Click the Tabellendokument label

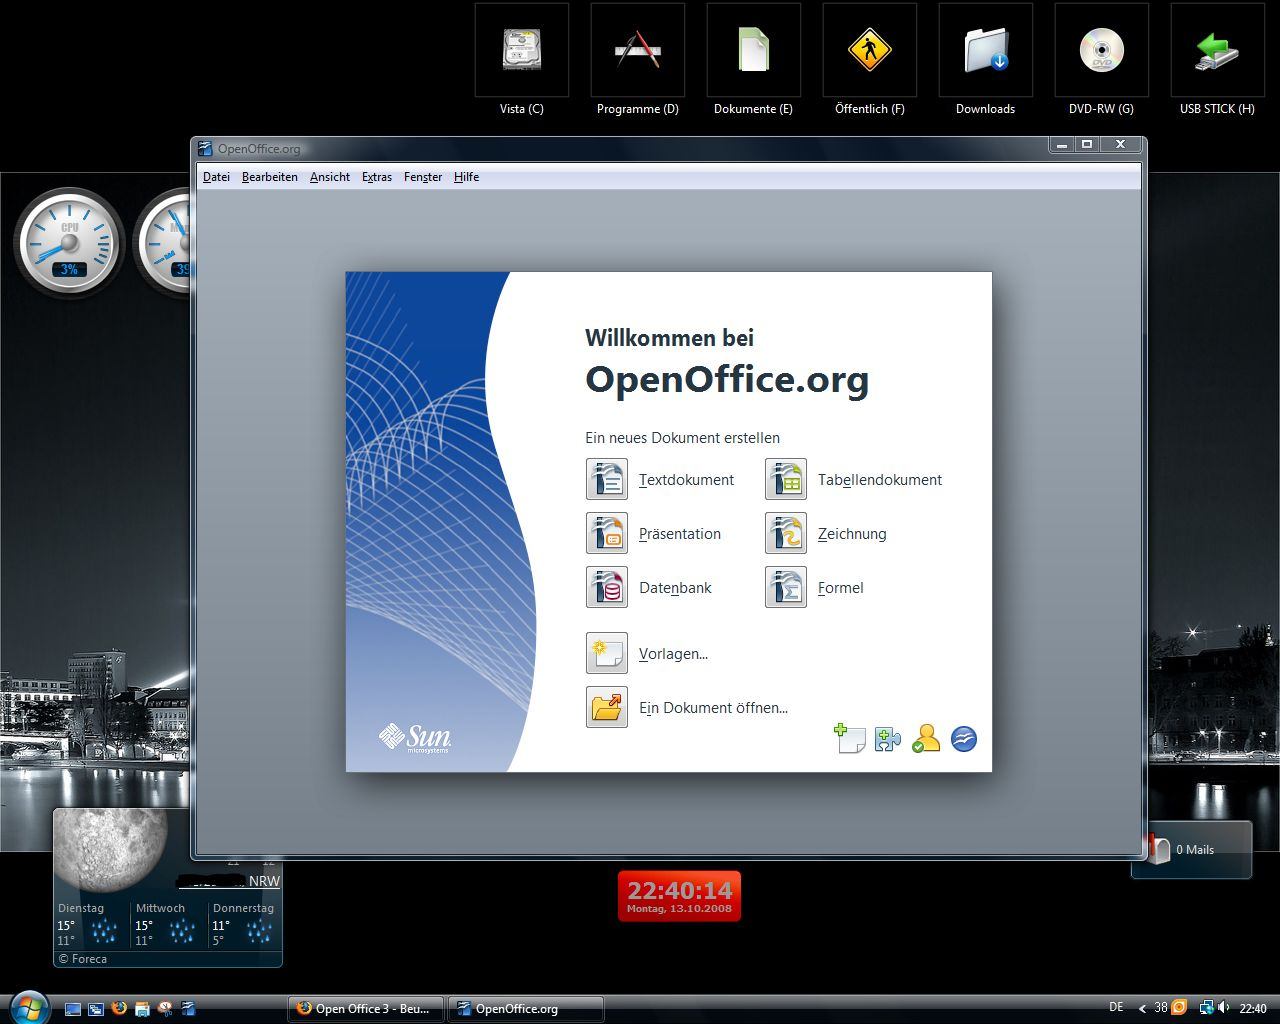(x=880, y=480)
